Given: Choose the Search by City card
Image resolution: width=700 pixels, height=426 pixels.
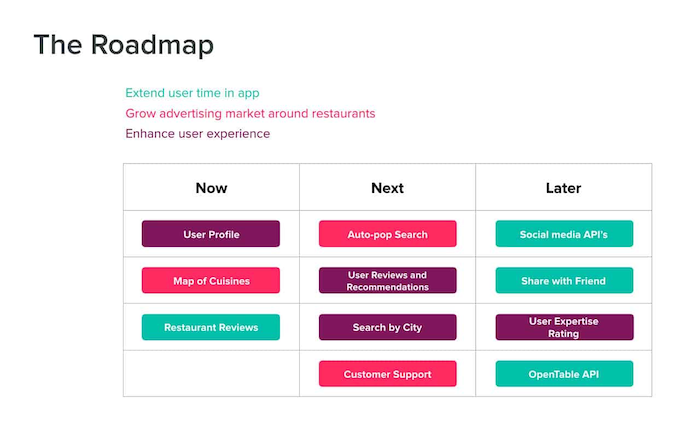Looking at the screenshot, I should coord(387,327).
